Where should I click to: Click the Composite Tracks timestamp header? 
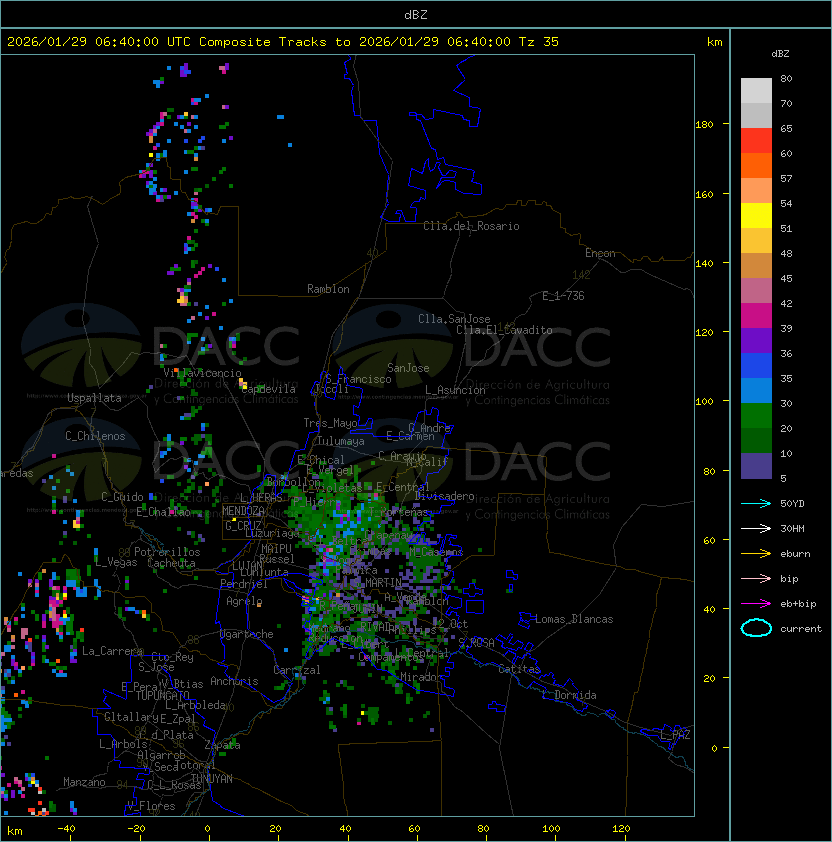pos(283,42)
